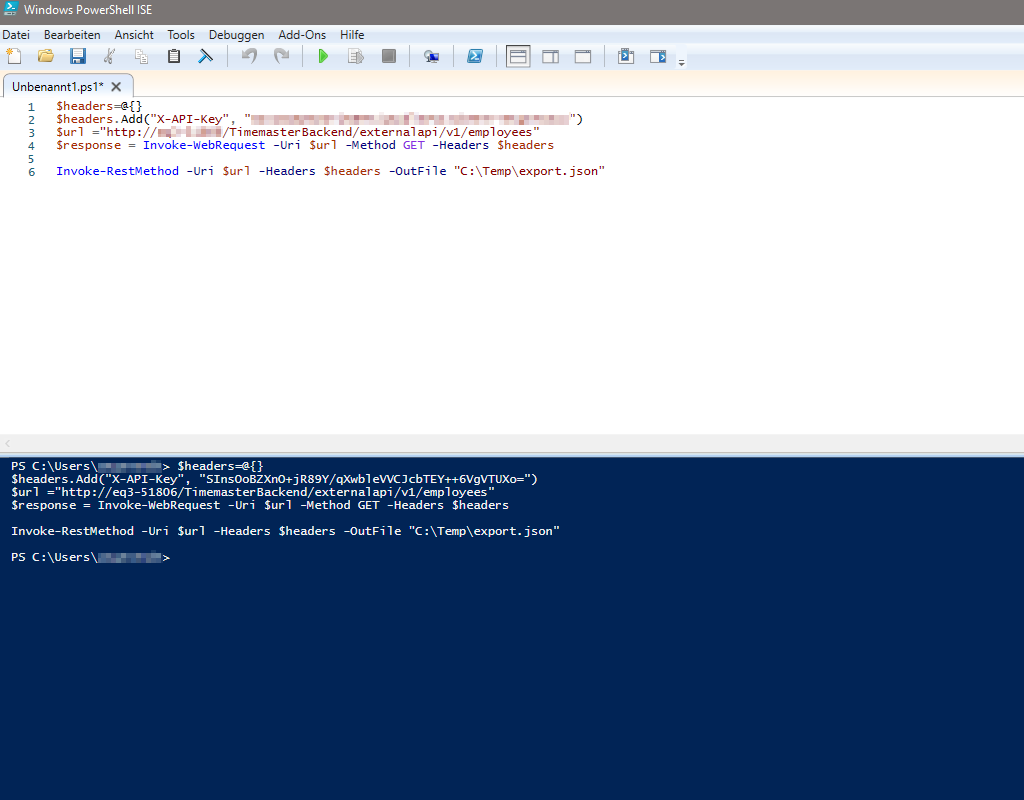The height and width of the screenshot is (800, 1024).
Task: Undo the last edit with the Undo icon
Action: click(250, 56)
